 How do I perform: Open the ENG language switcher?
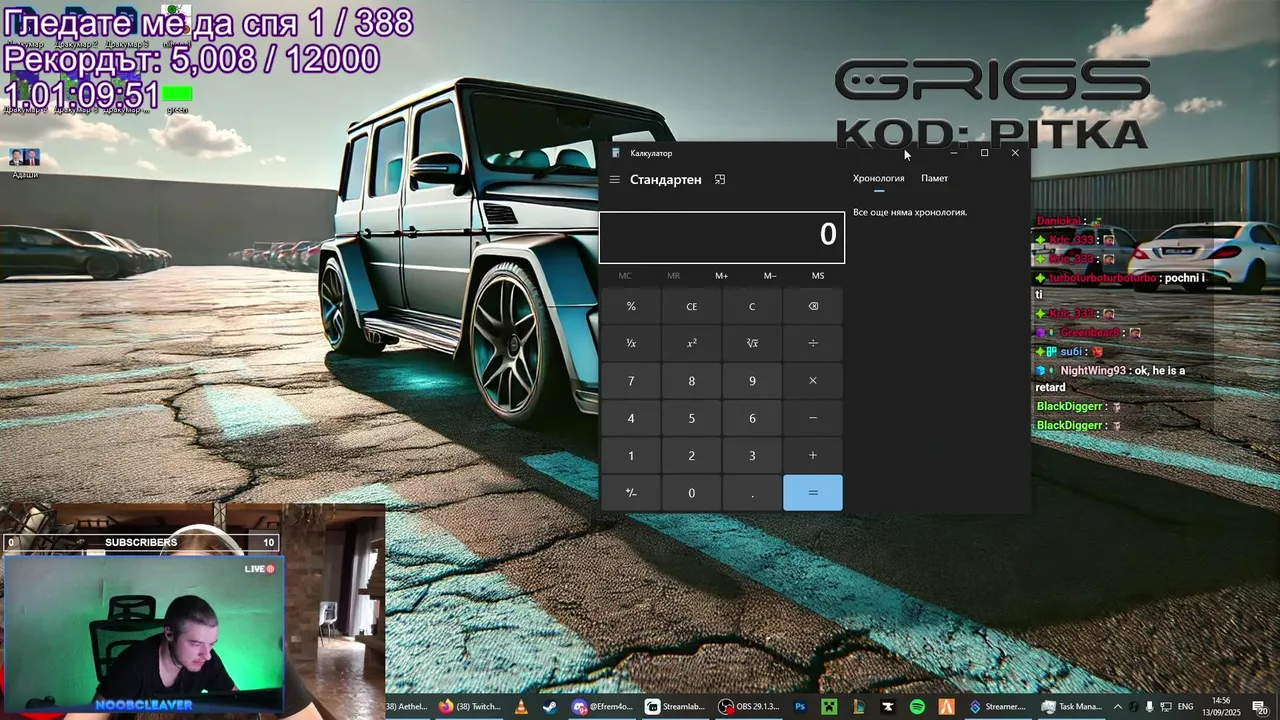[x=1186, y=707]
